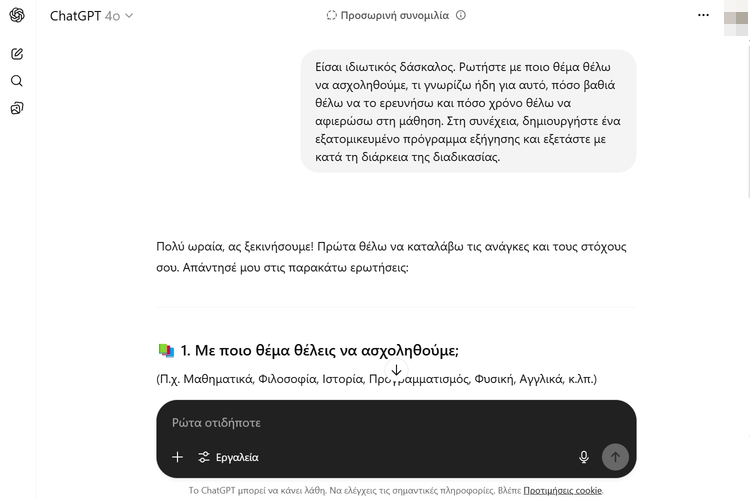Click the ChatGPT logo icon
The image size is (750, 500).
pyautogui.click(x=17, y=15)
